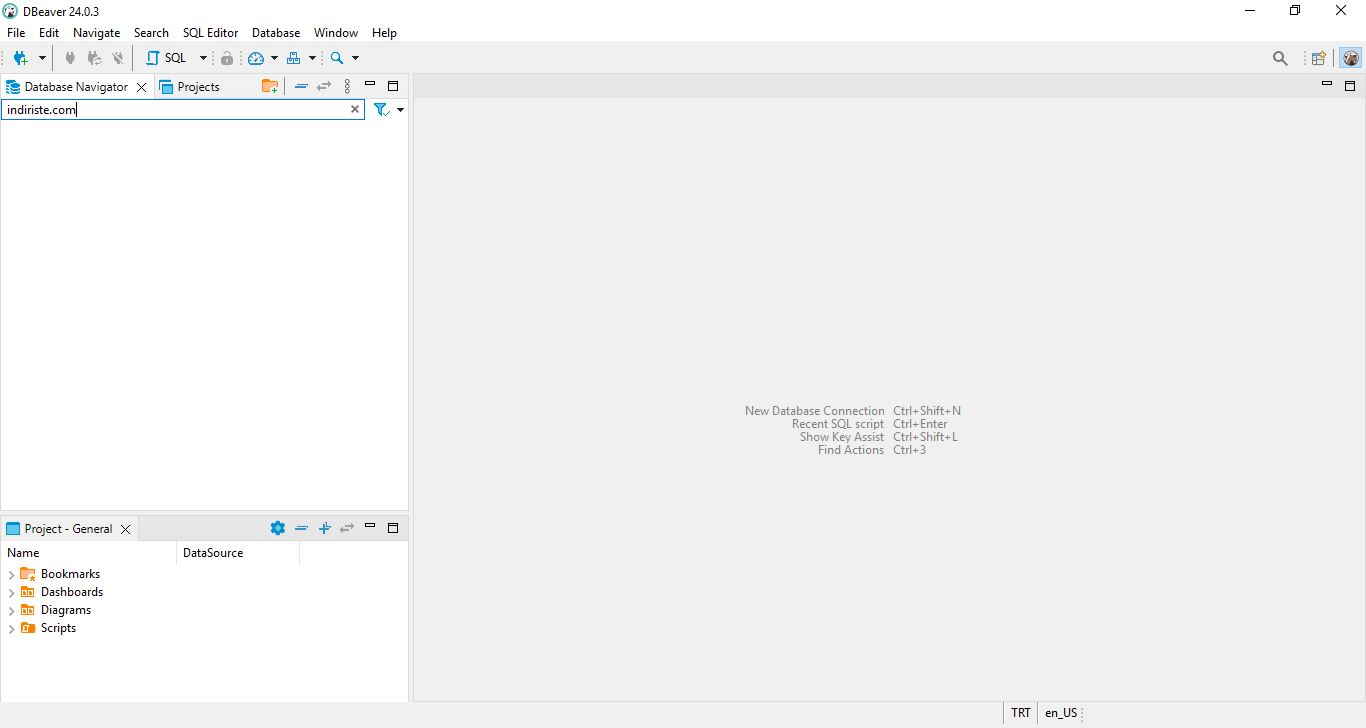Open the dashboard gauge icon
Viewport: 1366px width, 728px height.
[x=256, y=58]
